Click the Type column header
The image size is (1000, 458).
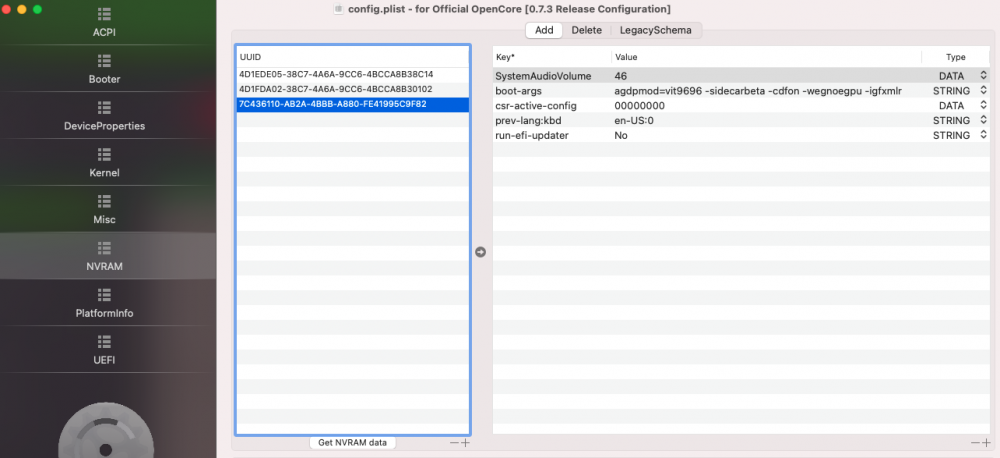point(955,57)
